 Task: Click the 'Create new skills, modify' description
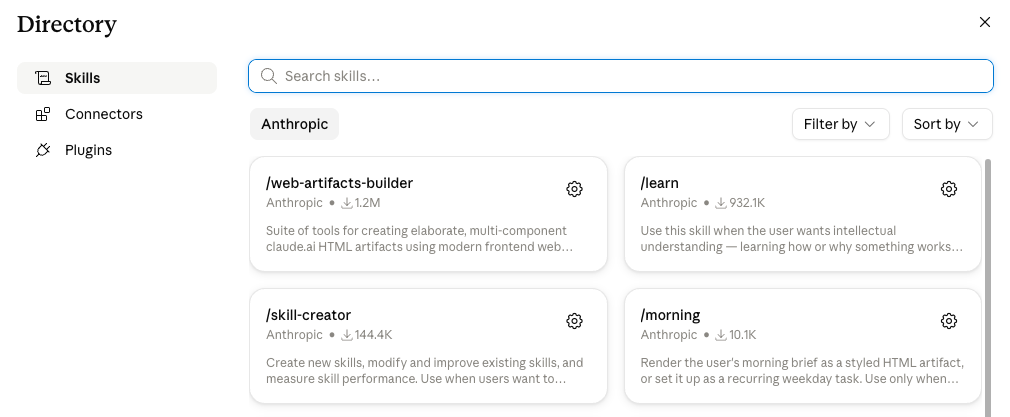click(x=424, y=371)
